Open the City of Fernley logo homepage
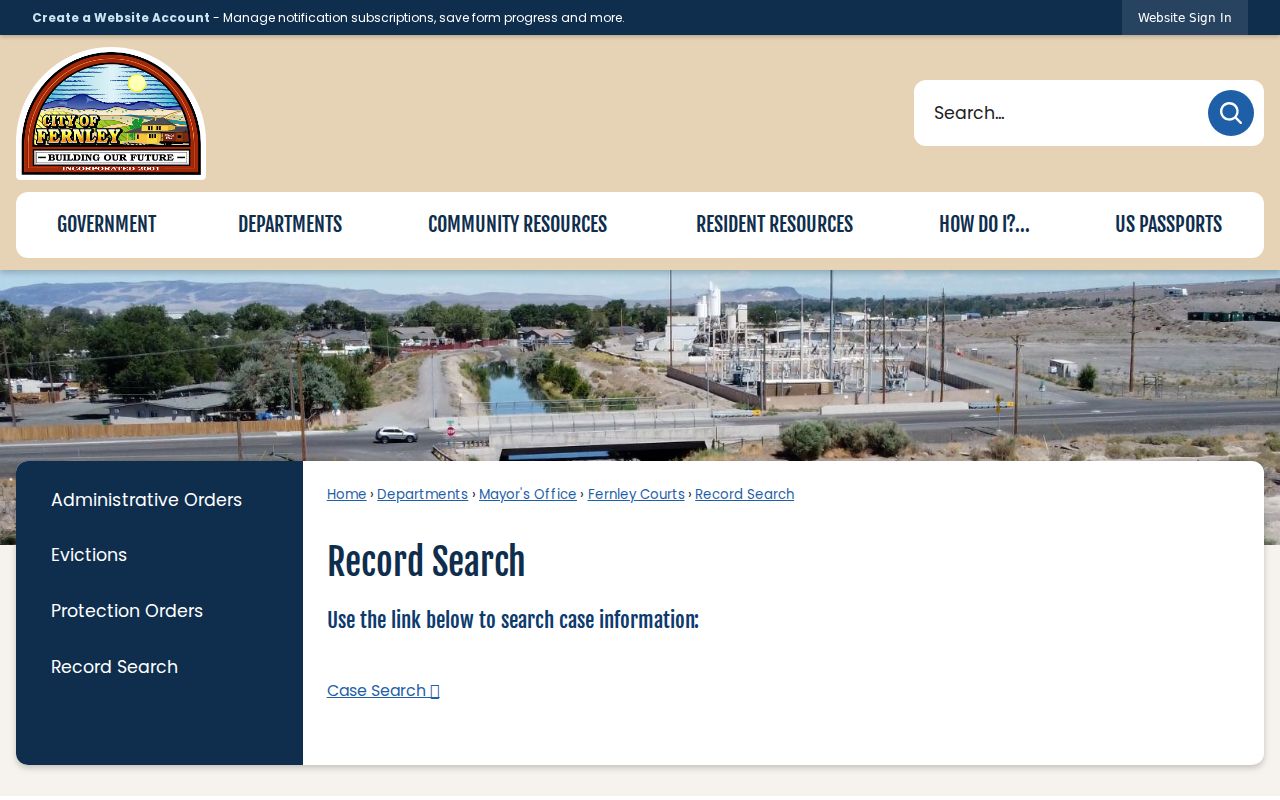Screen dimensions: 1280x800 point(111,114)
